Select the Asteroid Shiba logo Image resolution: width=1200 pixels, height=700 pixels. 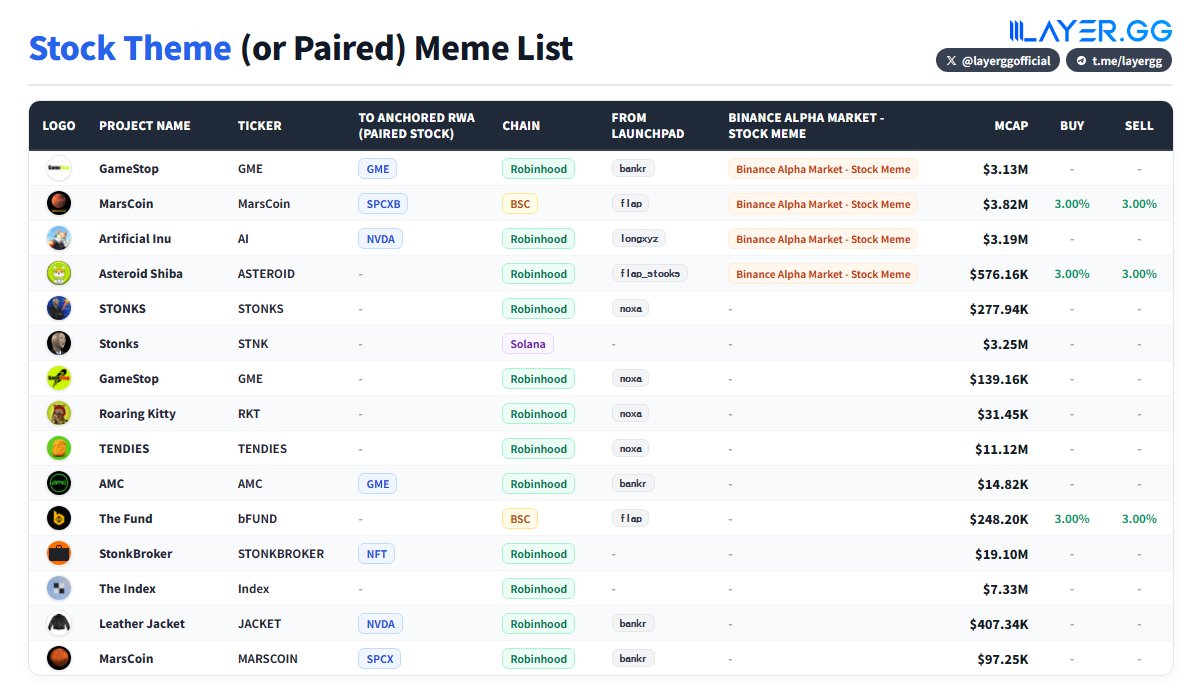pyautogui.click(x=59, y=274)
